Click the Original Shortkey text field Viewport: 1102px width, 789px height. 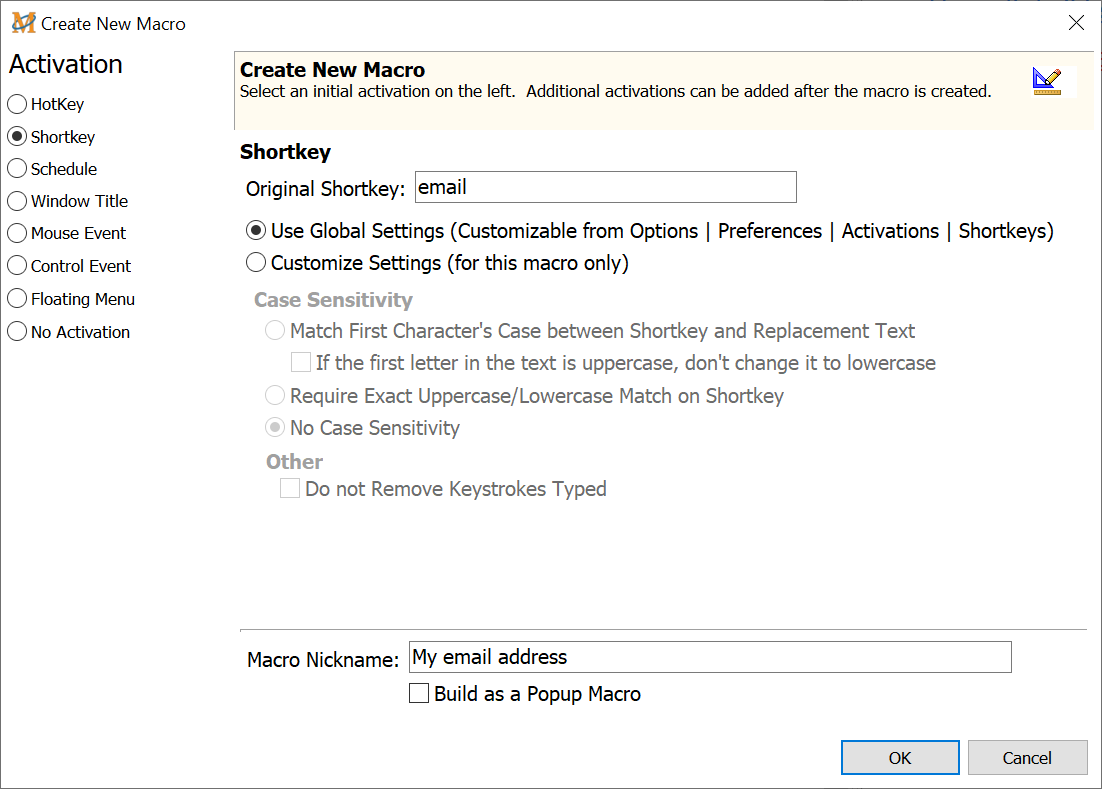(x=605, y=187)
